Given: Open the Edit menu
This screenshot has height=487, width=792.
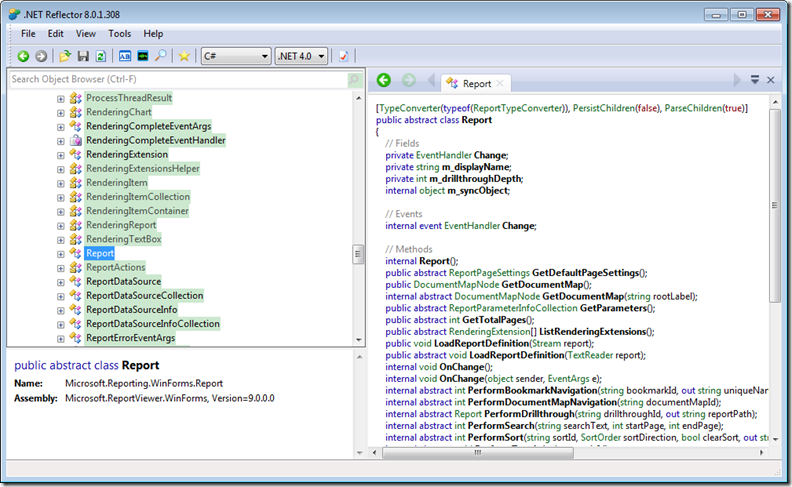Looking at the screenshot, I should pos(56,34).
